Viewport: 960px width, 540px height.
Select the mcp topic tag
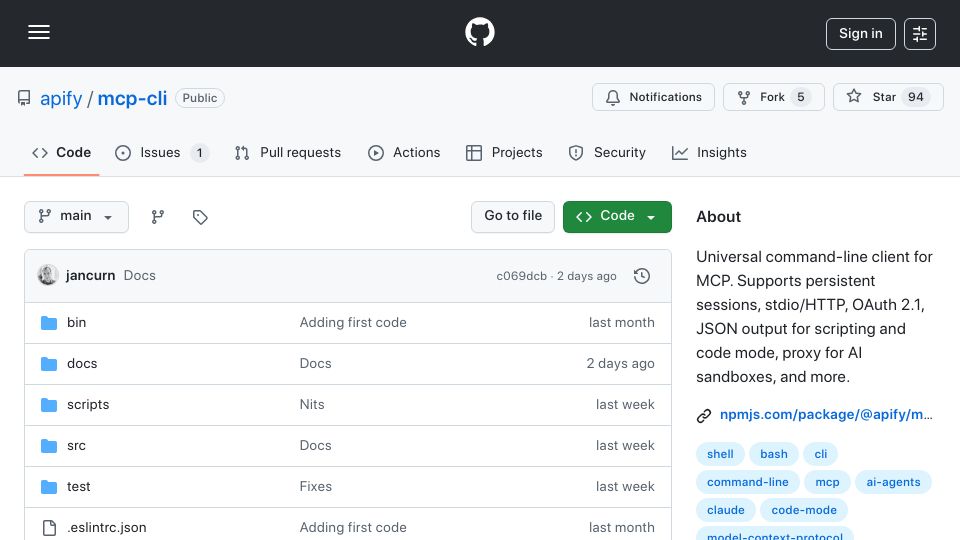827,482
